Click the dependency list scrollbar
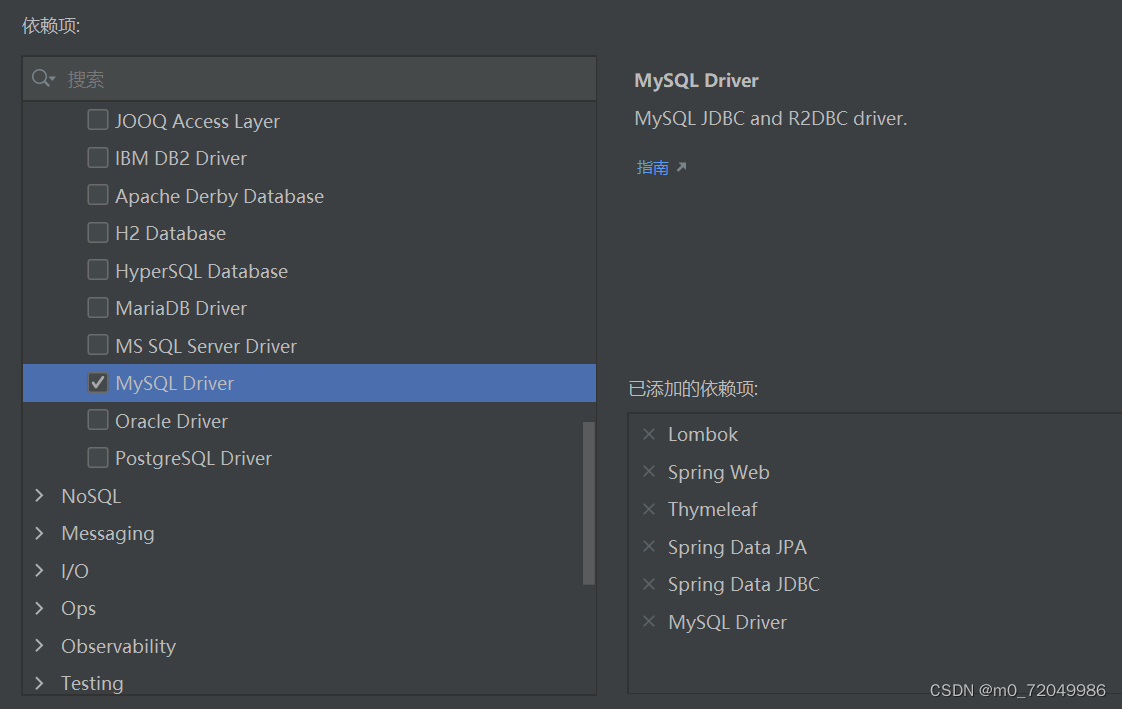This screenshot has height=709, width=1122. click(x=588, y=500)
